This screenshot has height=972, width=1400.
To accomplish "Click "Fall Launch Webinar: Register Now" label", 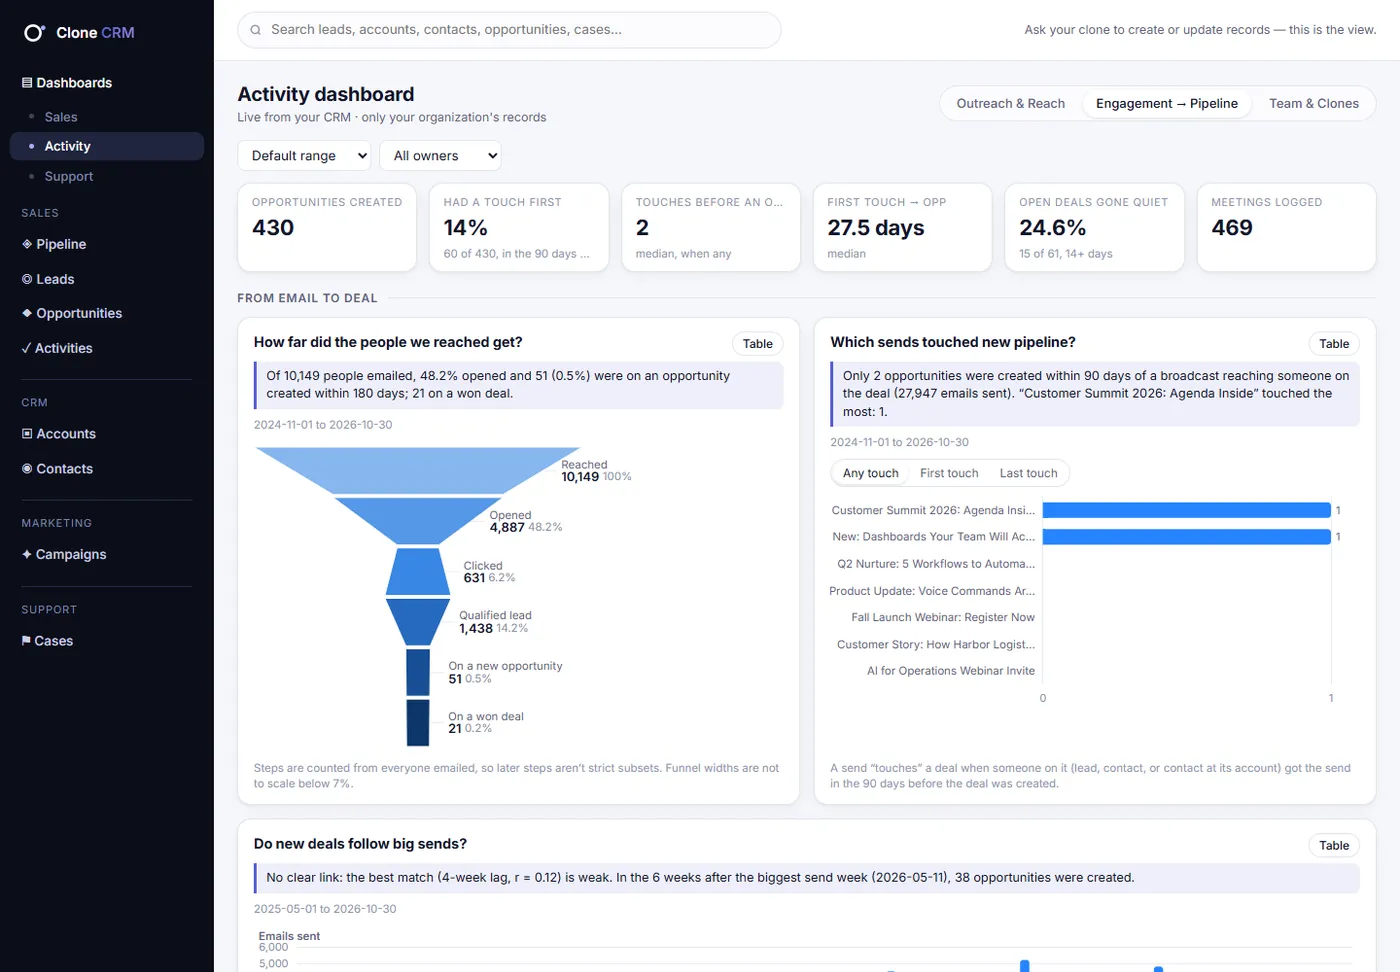I will coord(943,618).
